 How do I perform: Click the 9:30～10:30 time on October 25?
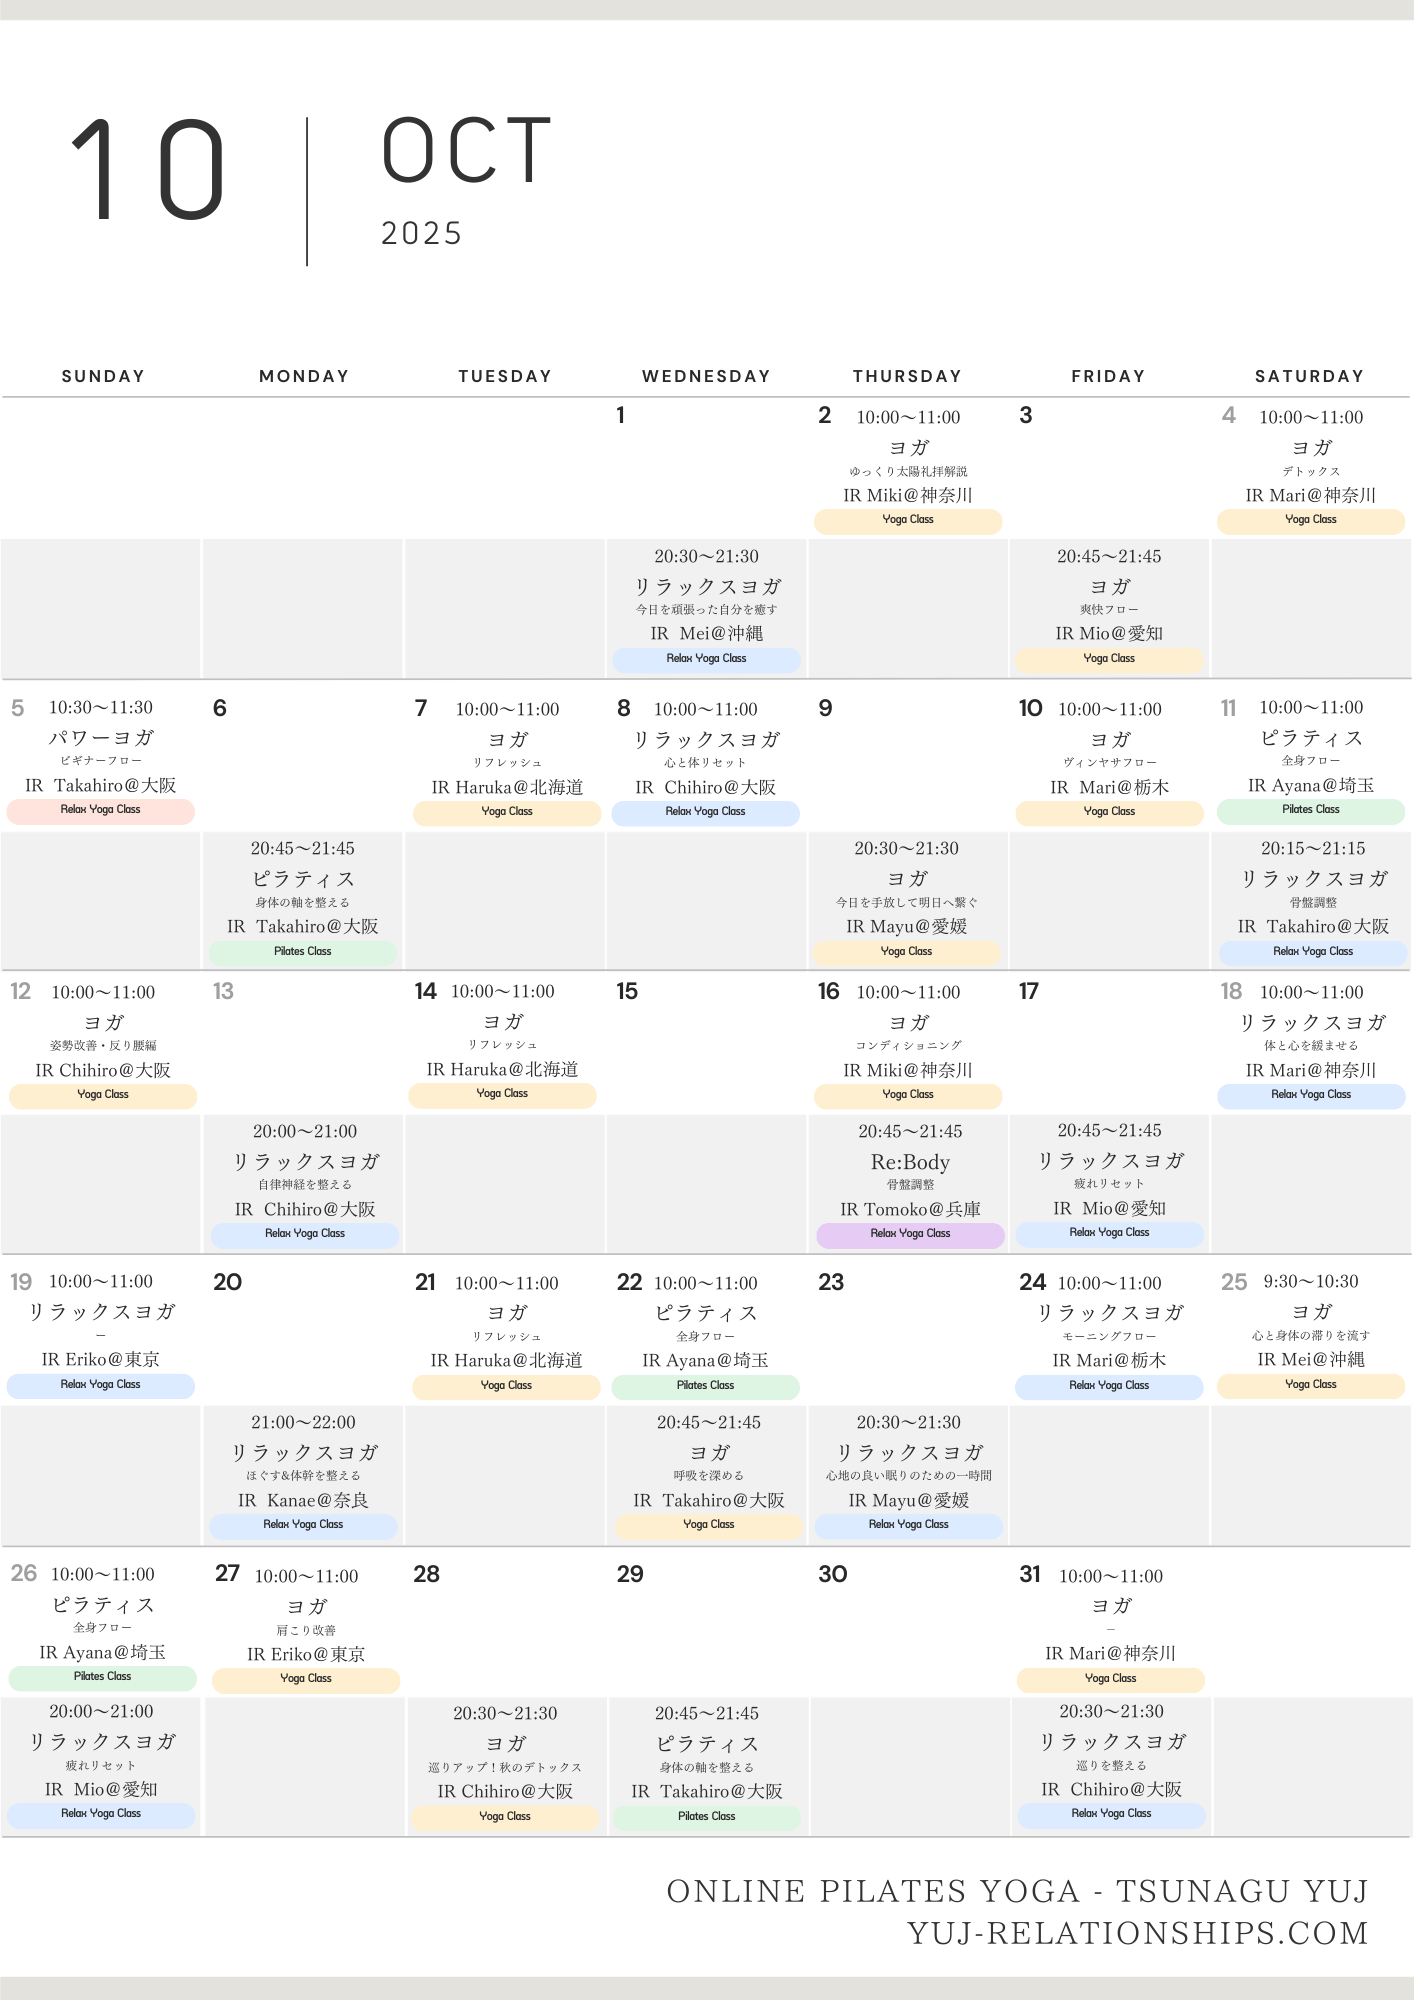click(x=1310, y=1281)
